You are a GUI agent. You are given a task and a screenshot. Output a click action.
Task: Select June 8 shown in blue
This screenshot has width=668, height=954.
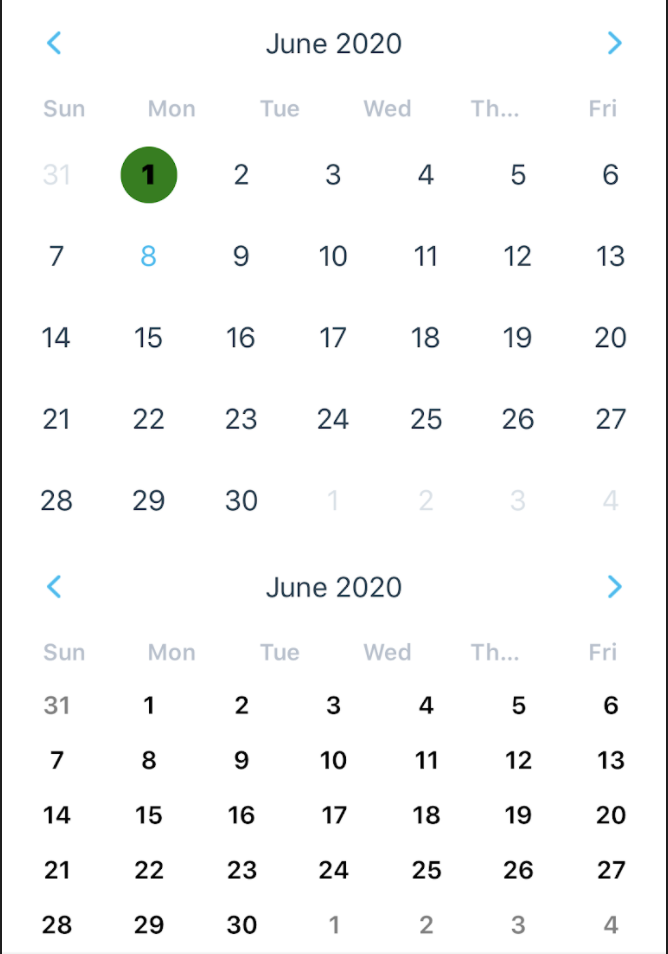pos(148,256)
